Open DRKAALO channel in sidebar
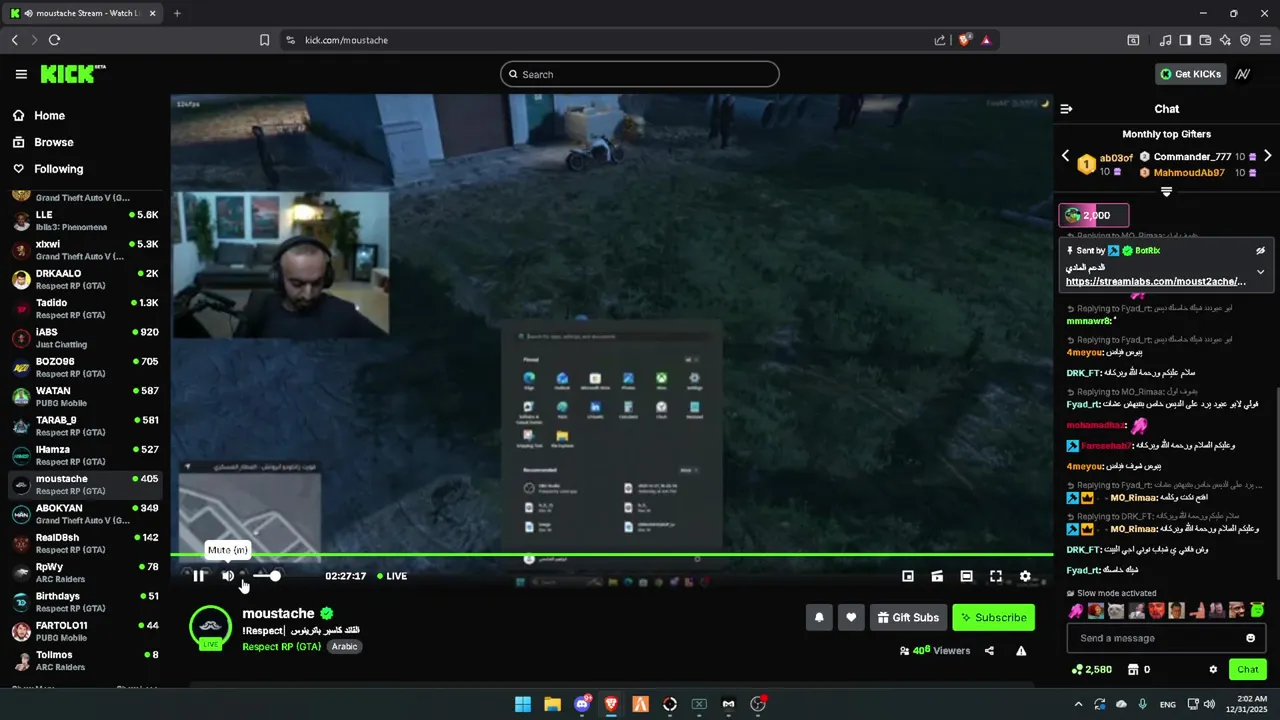Viewport: 1280px width, 720px height. click(x=85, y=279)
